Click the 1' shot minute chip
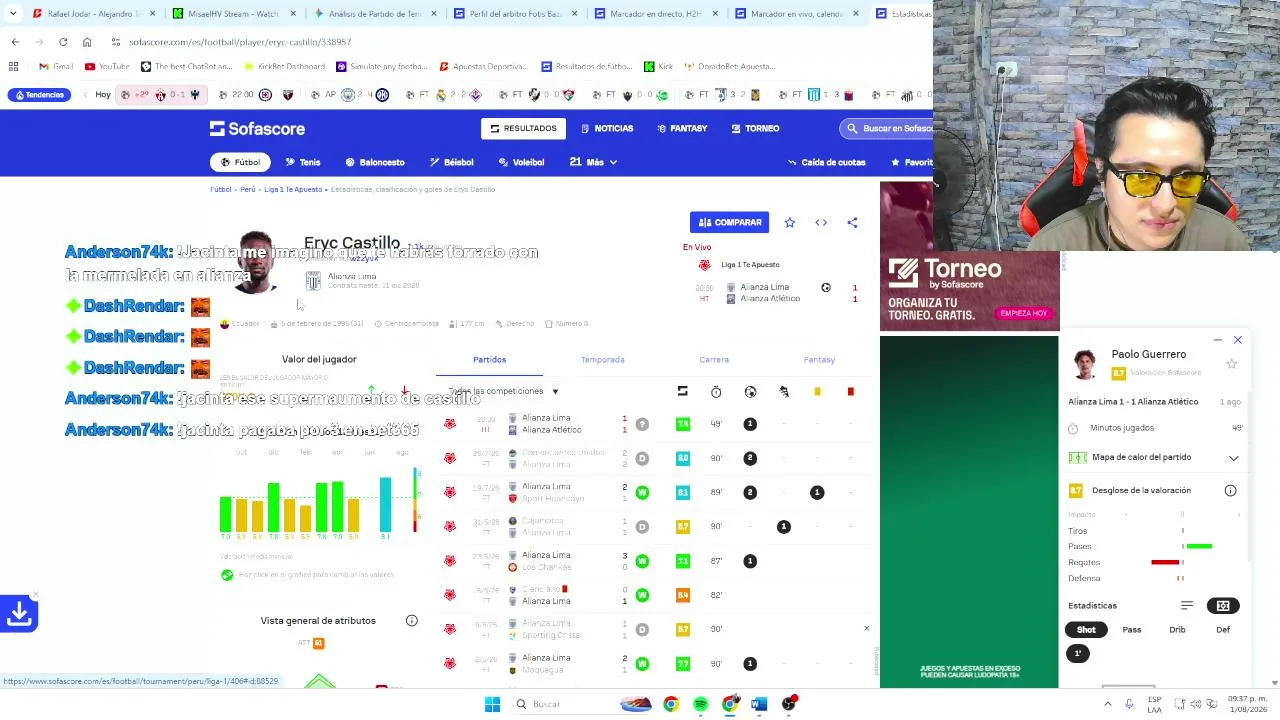1280x720 pixels. tap(1078, 654)
